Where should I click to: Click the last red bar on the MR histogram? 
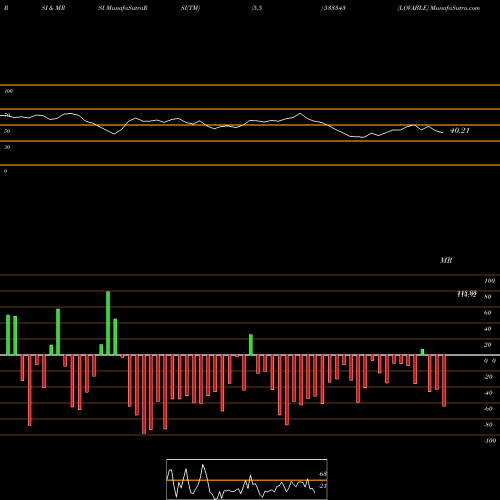click(444, 381)
